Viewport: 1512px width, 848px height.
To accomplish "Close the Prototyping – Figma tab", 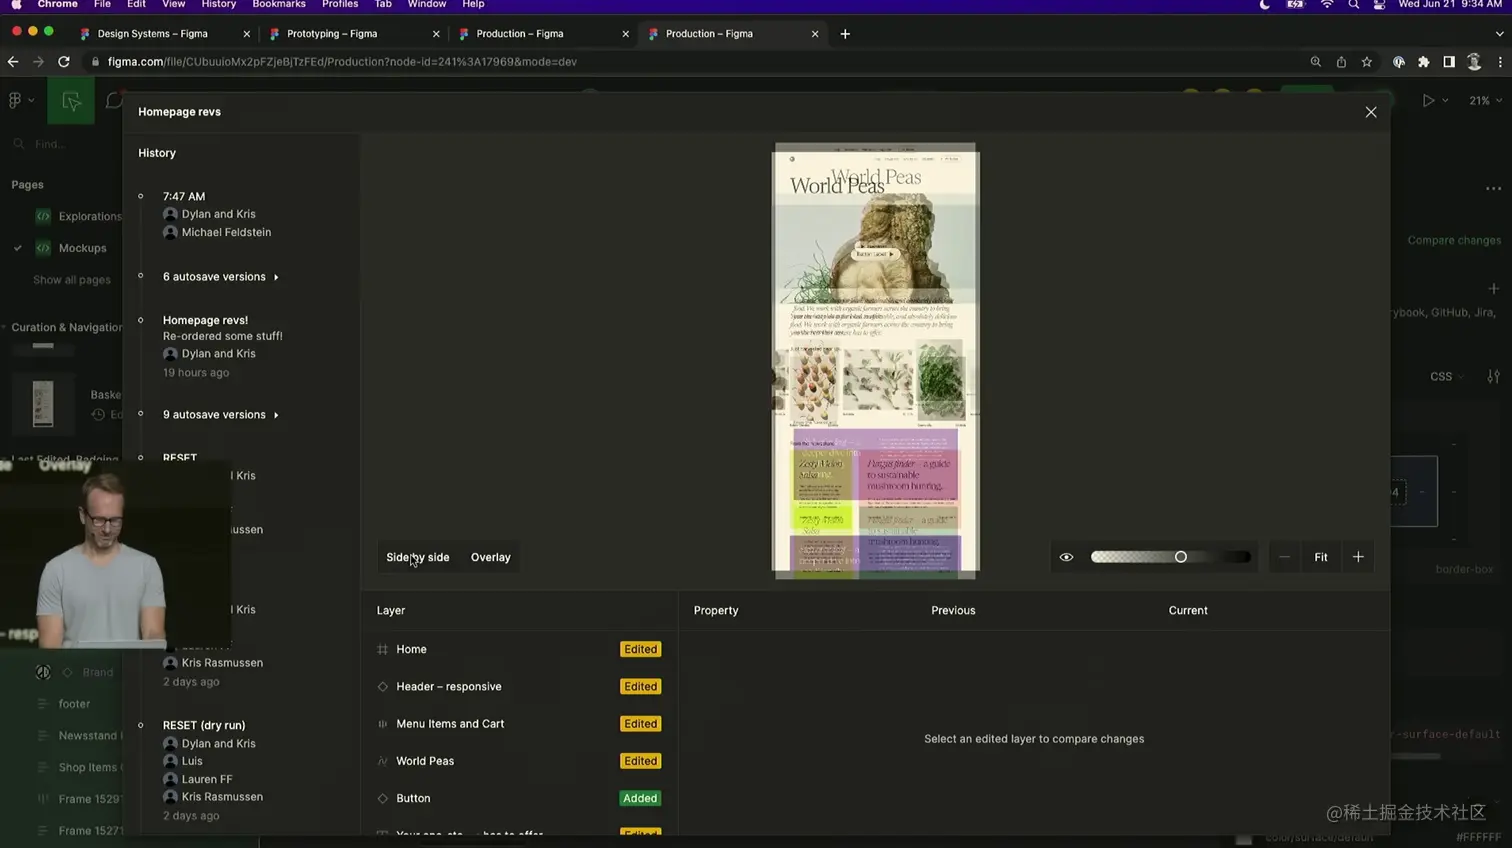I will click(436, 34).
